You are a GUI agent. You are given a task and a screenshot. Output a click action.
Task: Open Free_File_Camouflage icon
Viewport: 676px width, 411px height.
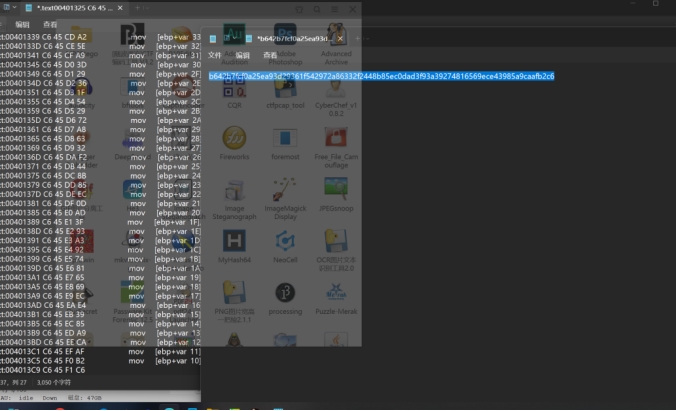coord(336,139)
